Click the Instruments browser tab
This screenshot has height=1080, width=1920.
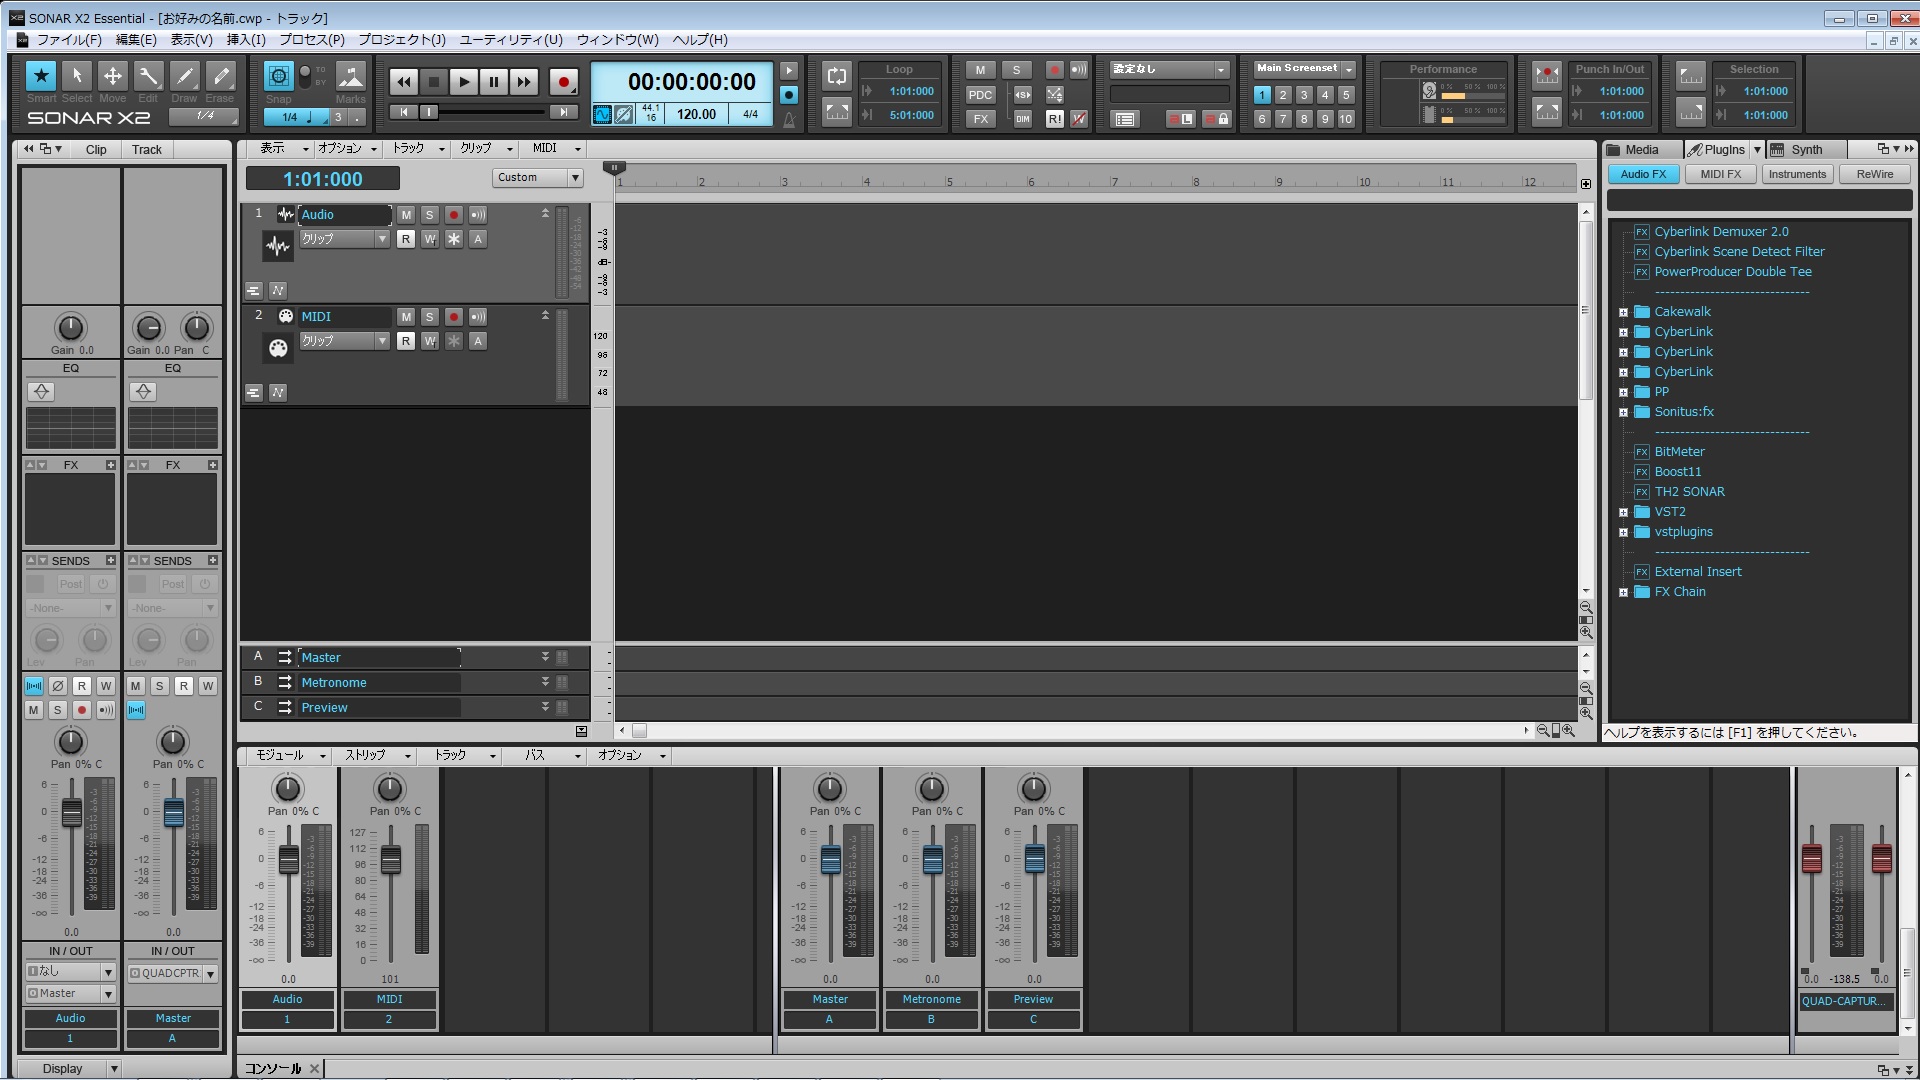[1796, 173]
